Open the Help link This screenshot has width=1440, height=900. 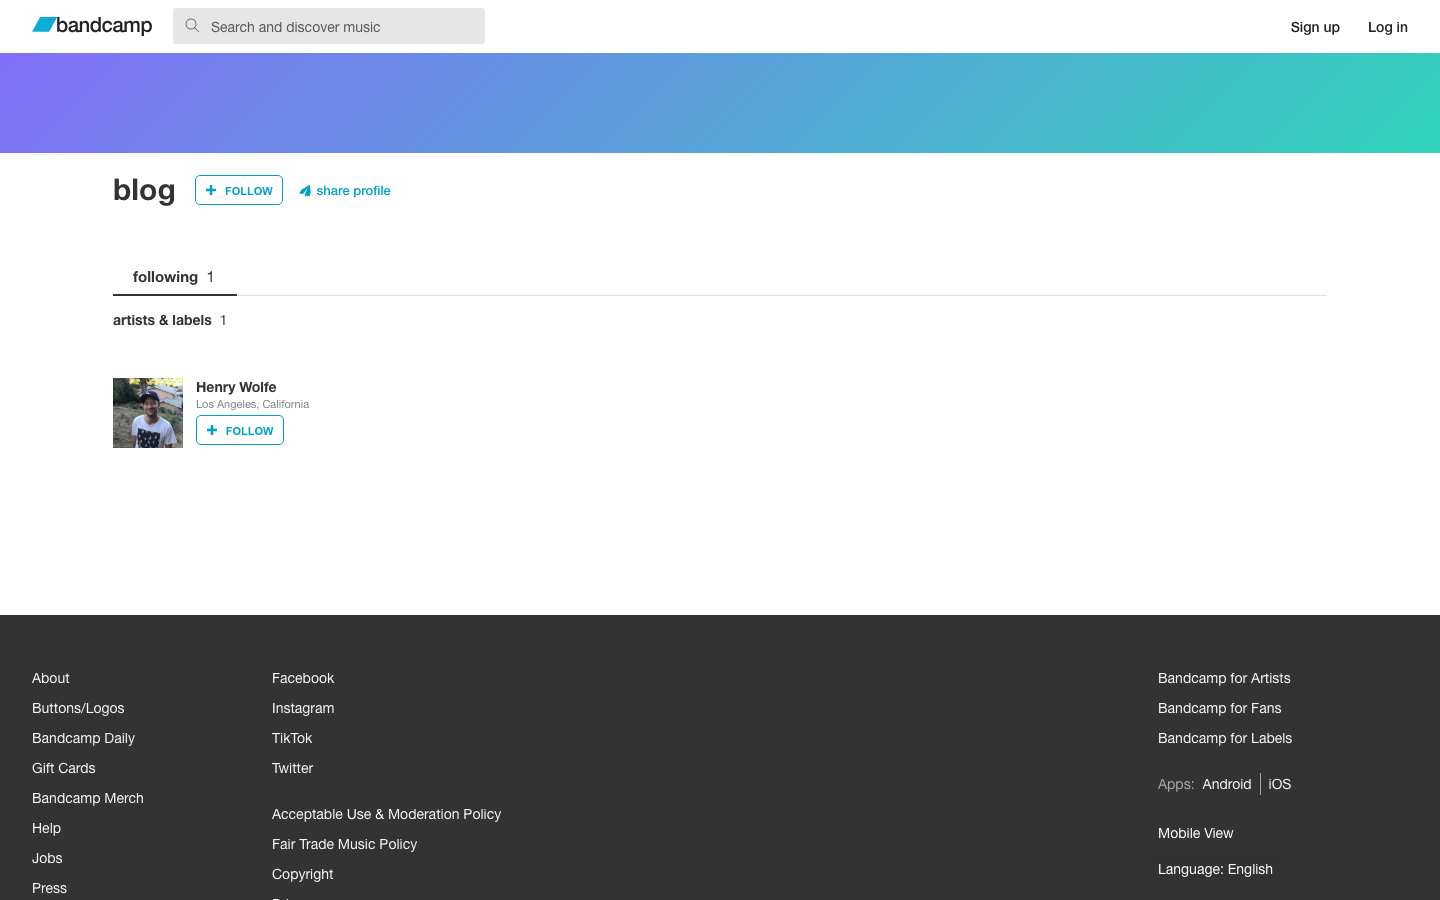pos(46,828)
